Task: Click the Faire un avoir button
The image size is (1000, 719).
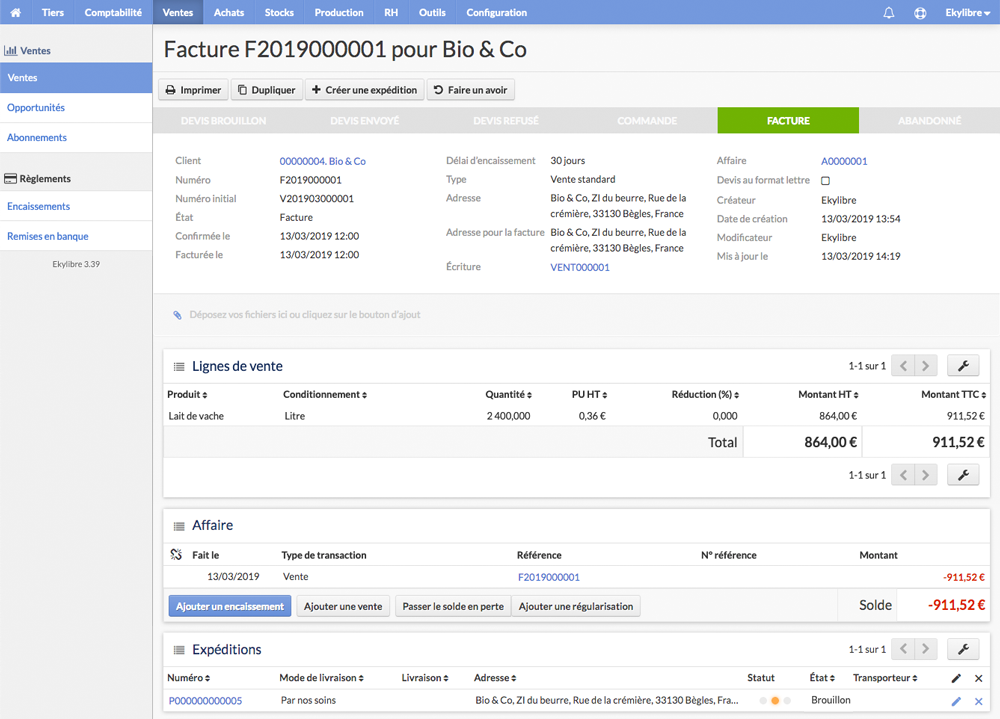Action: [471, 90]
